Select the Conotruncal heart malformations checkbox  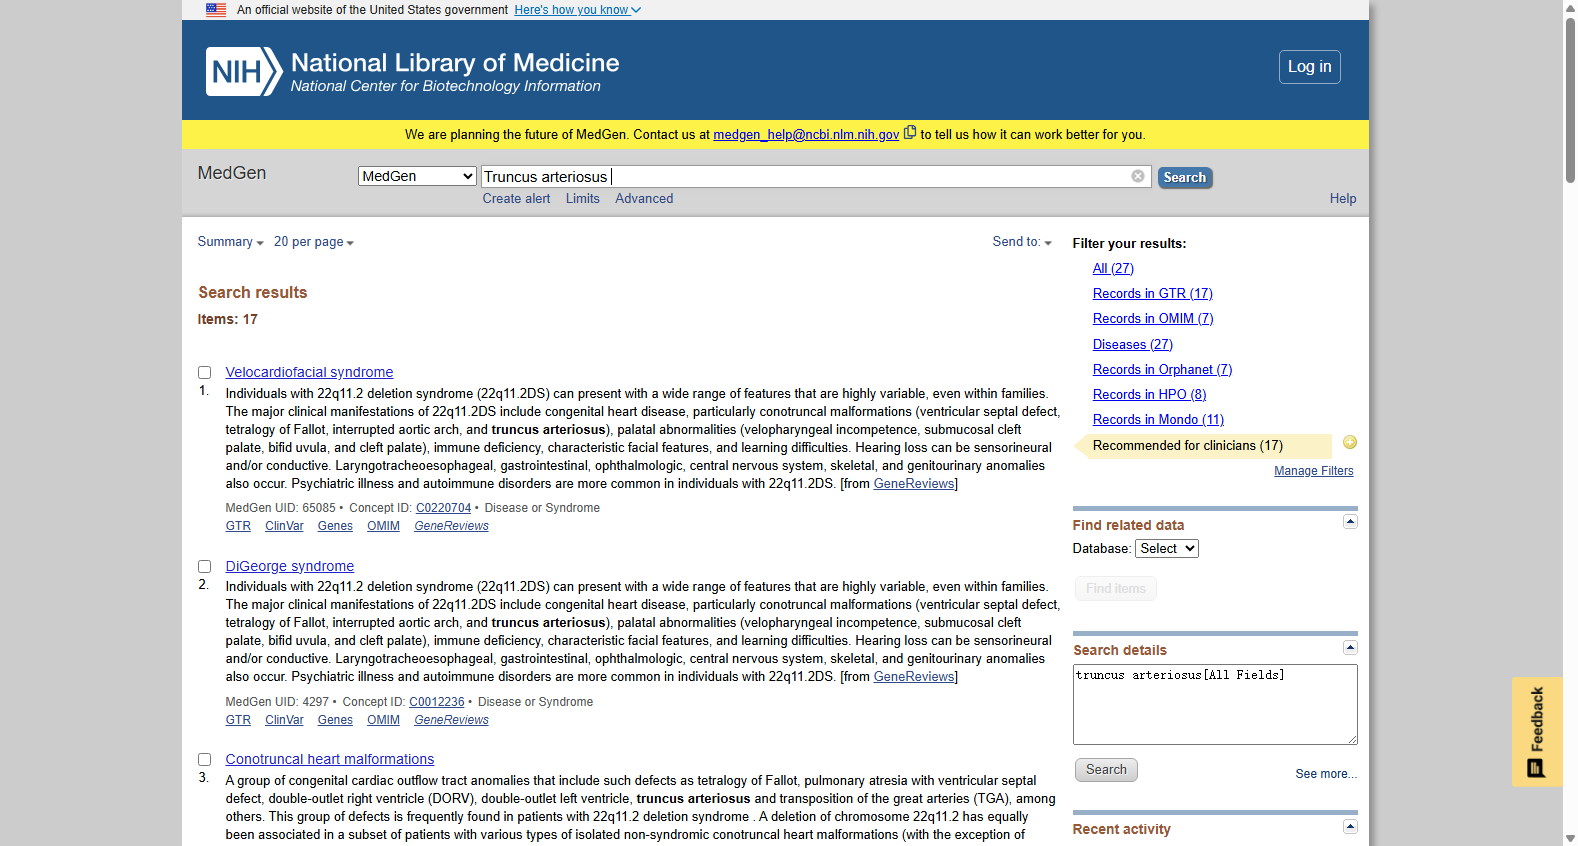click(x=204, y=759)
